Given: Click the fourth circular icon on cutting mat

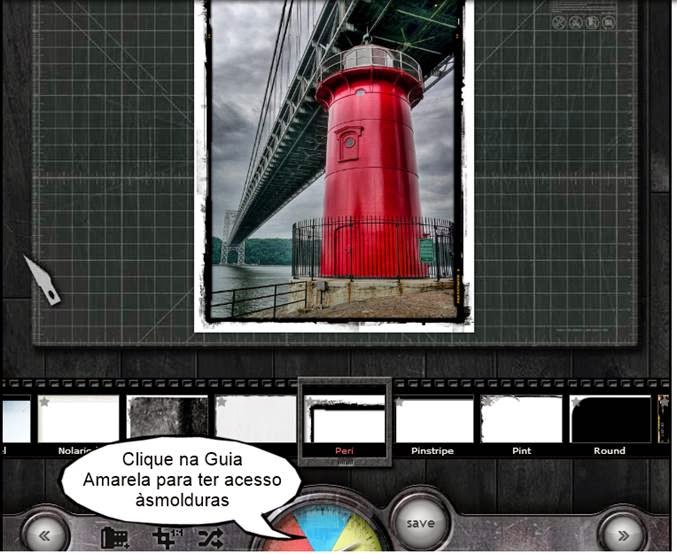Looking at the screenshot, I should click(609, 22).
